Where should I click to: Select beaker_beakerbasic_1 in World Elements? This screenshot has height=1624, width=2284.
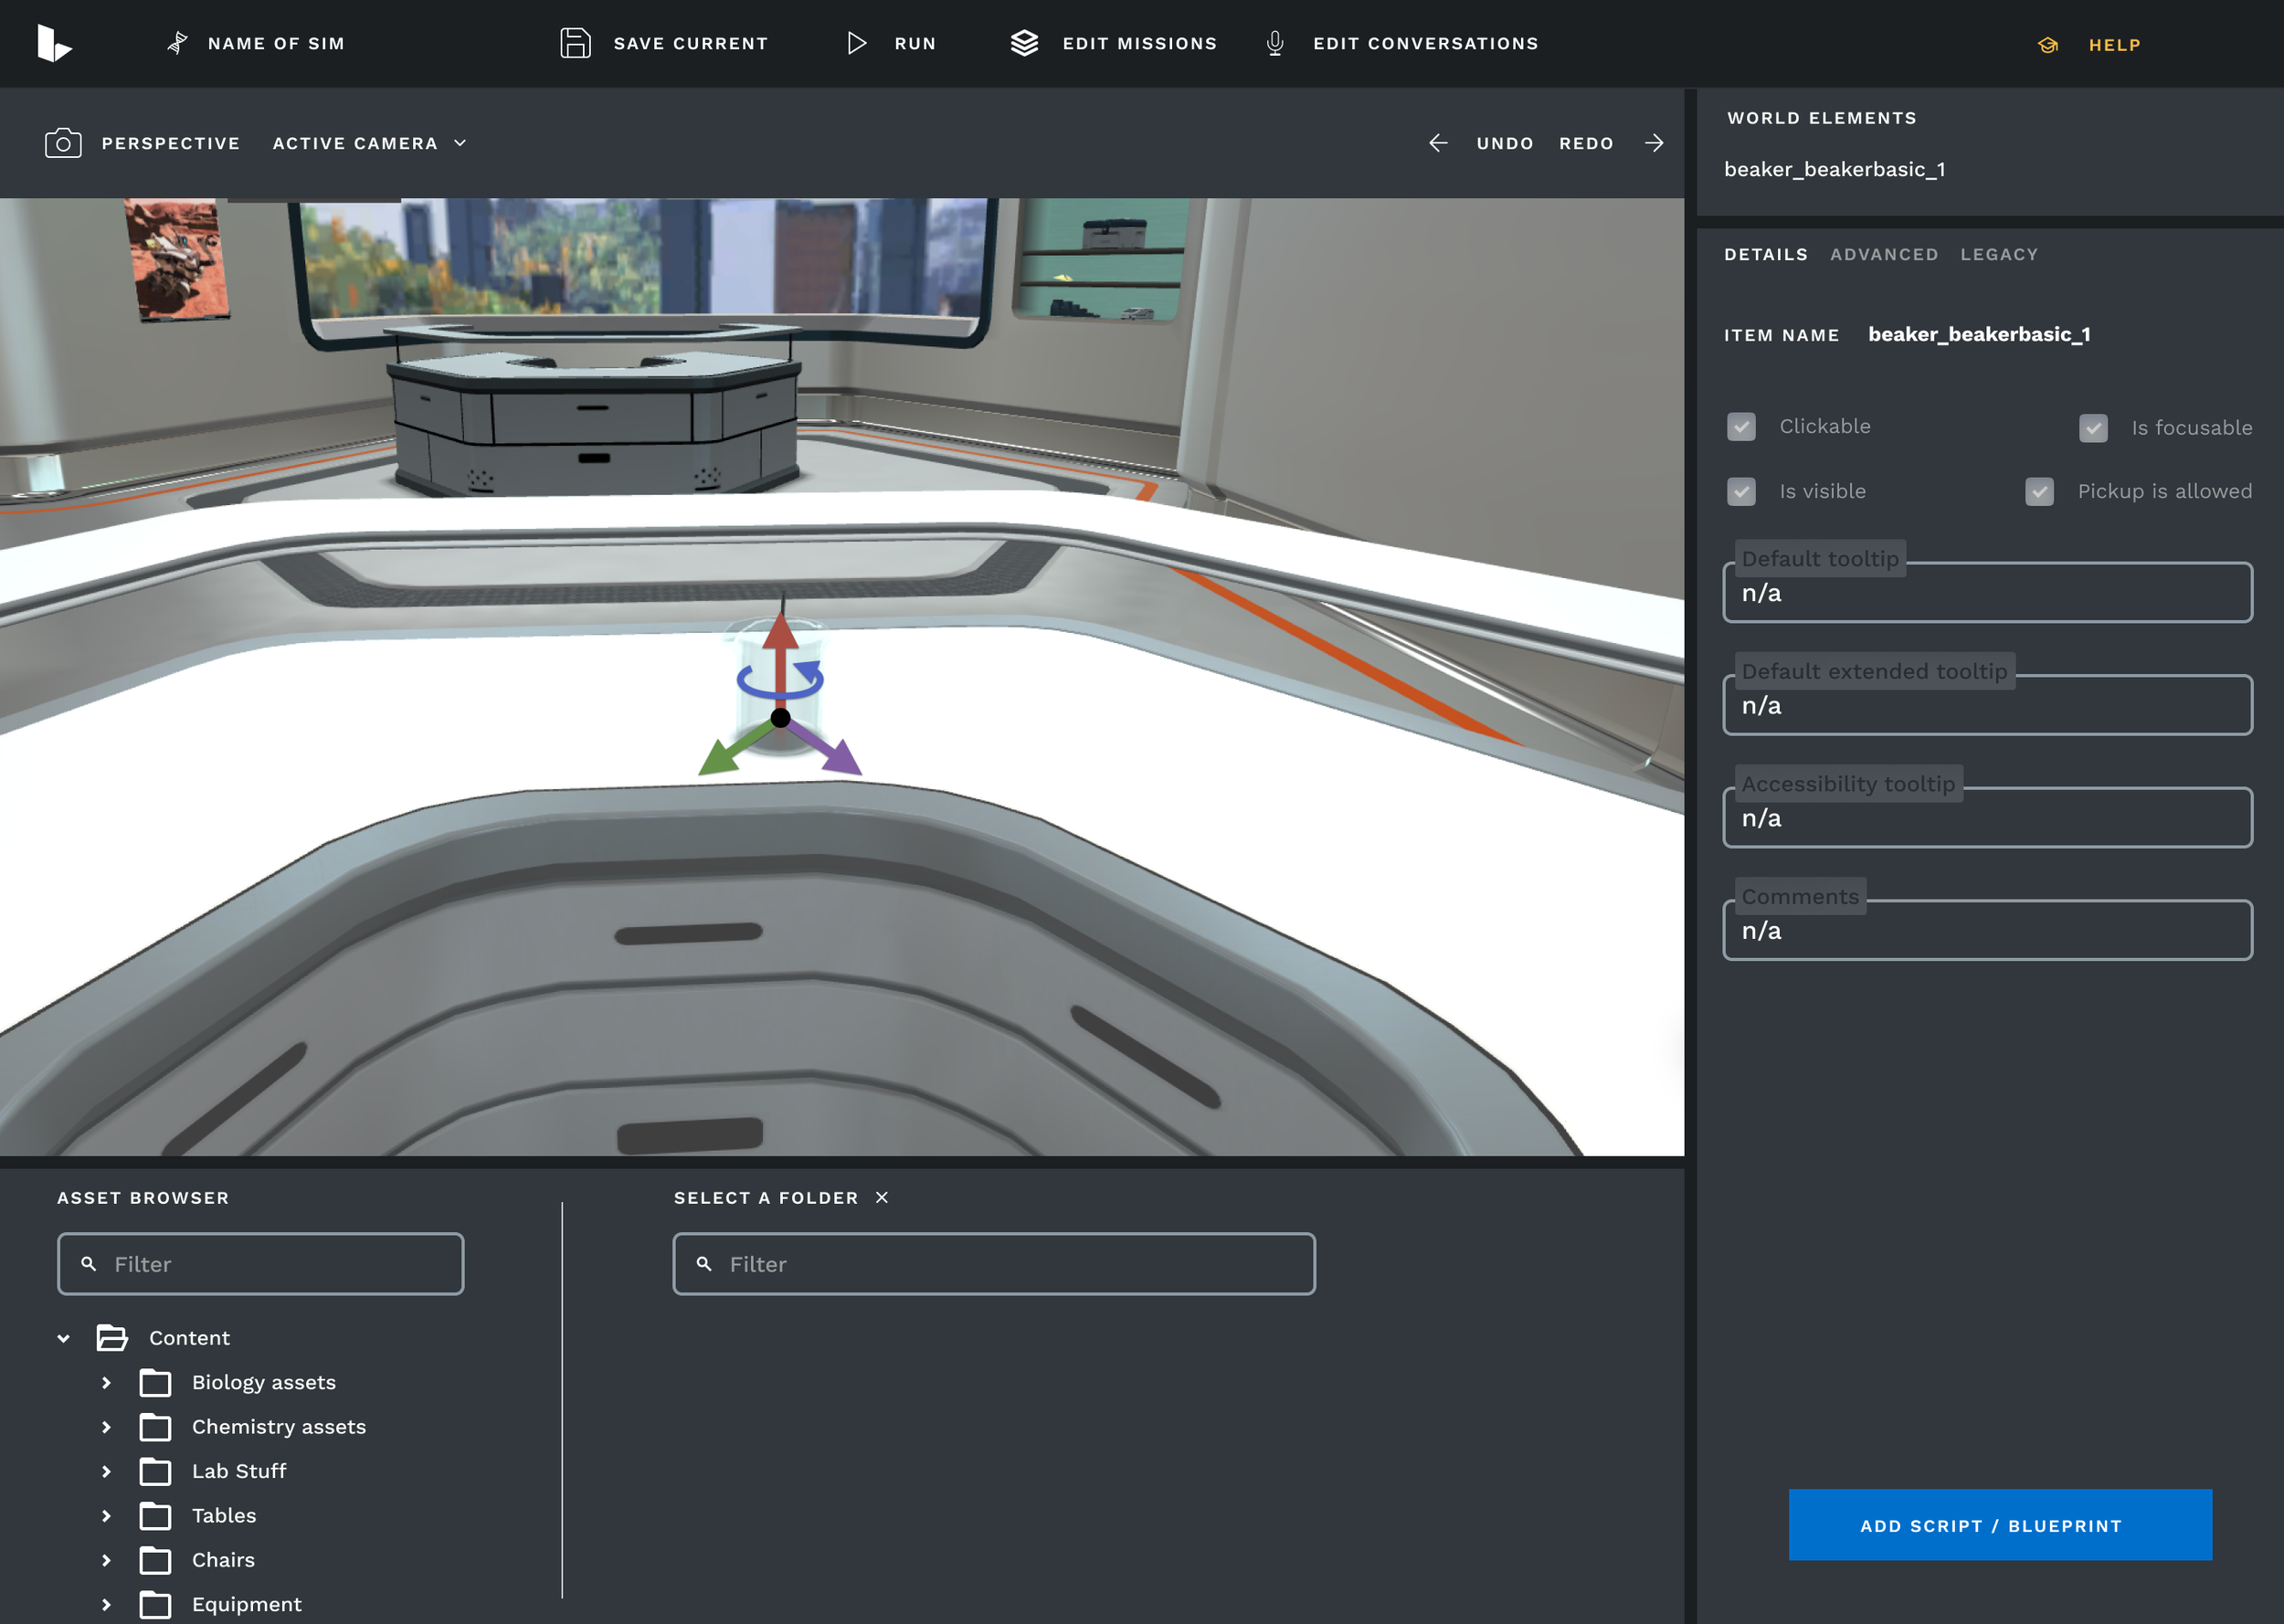1834,169
